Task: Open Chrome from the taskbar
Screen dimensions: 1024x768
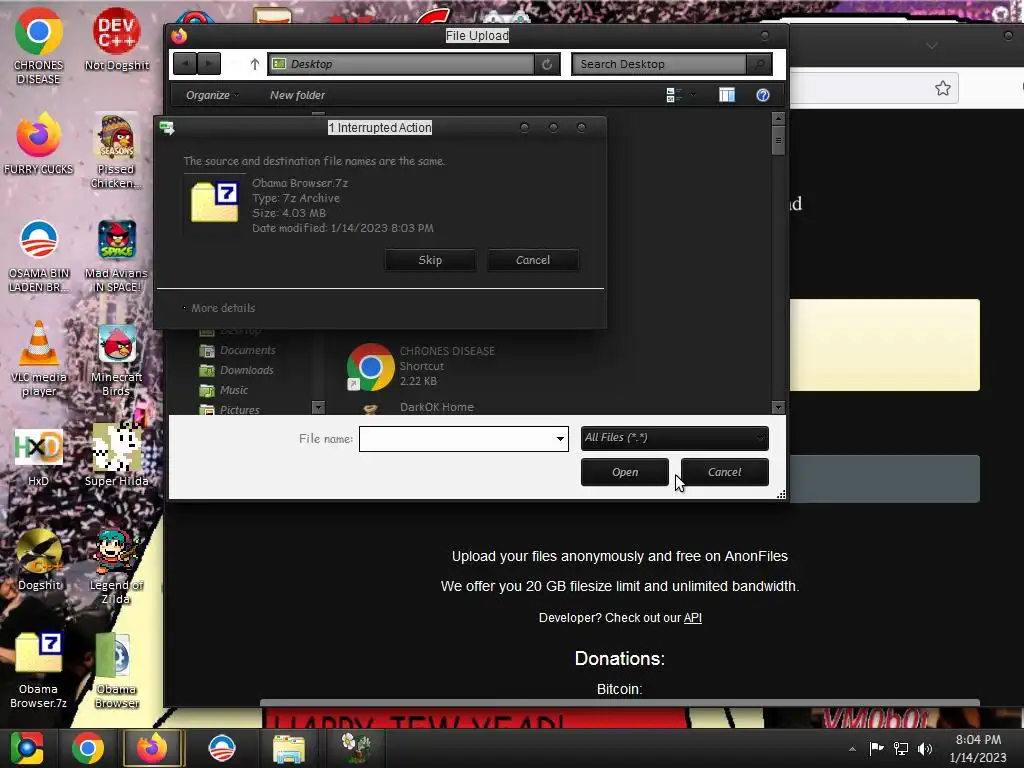Action: tap(88, 748)
